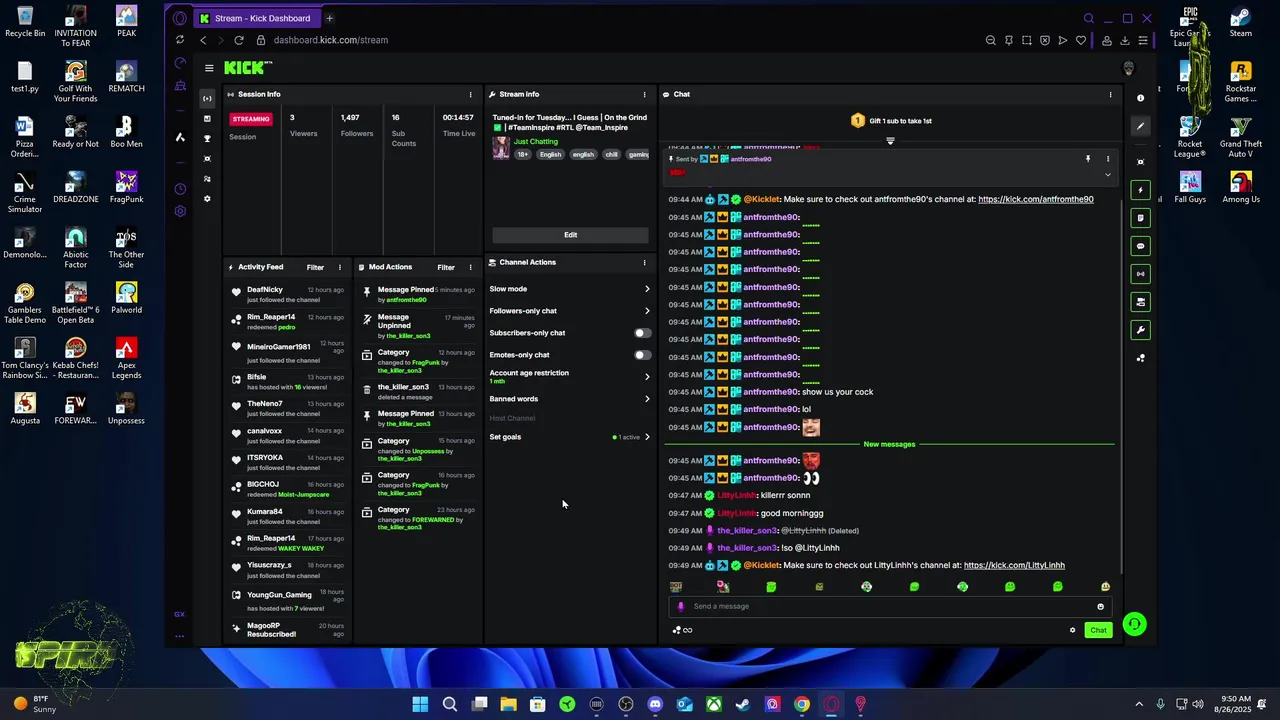Open File Explorer from taskbar
The height and width of the screenshot is (720, 1280).
click(508, 704)
